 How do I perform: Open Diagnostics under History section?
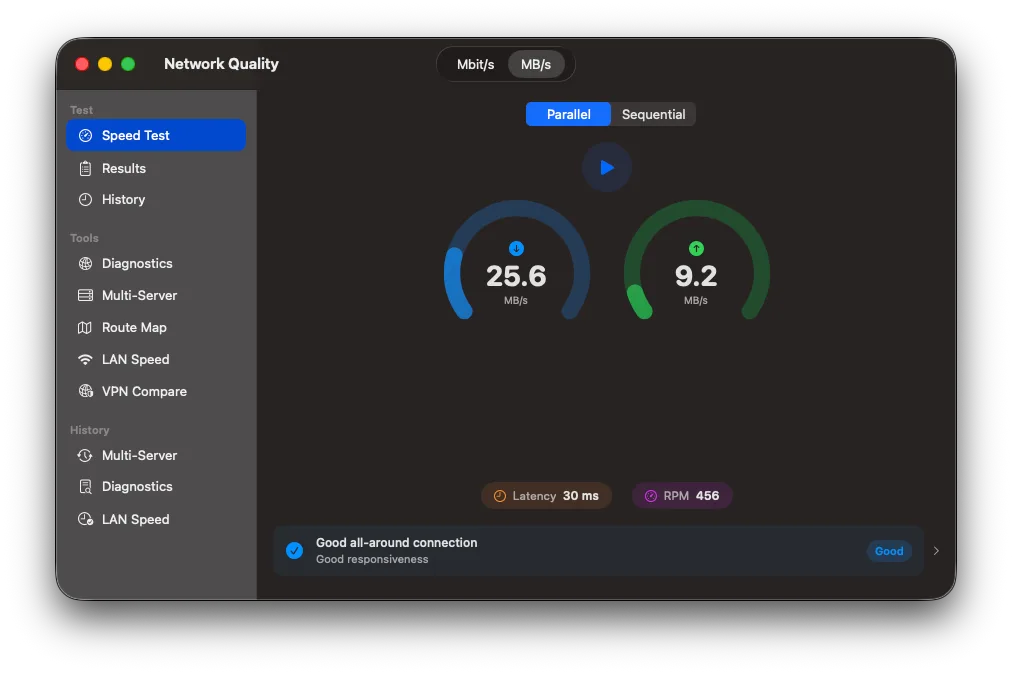156,487
